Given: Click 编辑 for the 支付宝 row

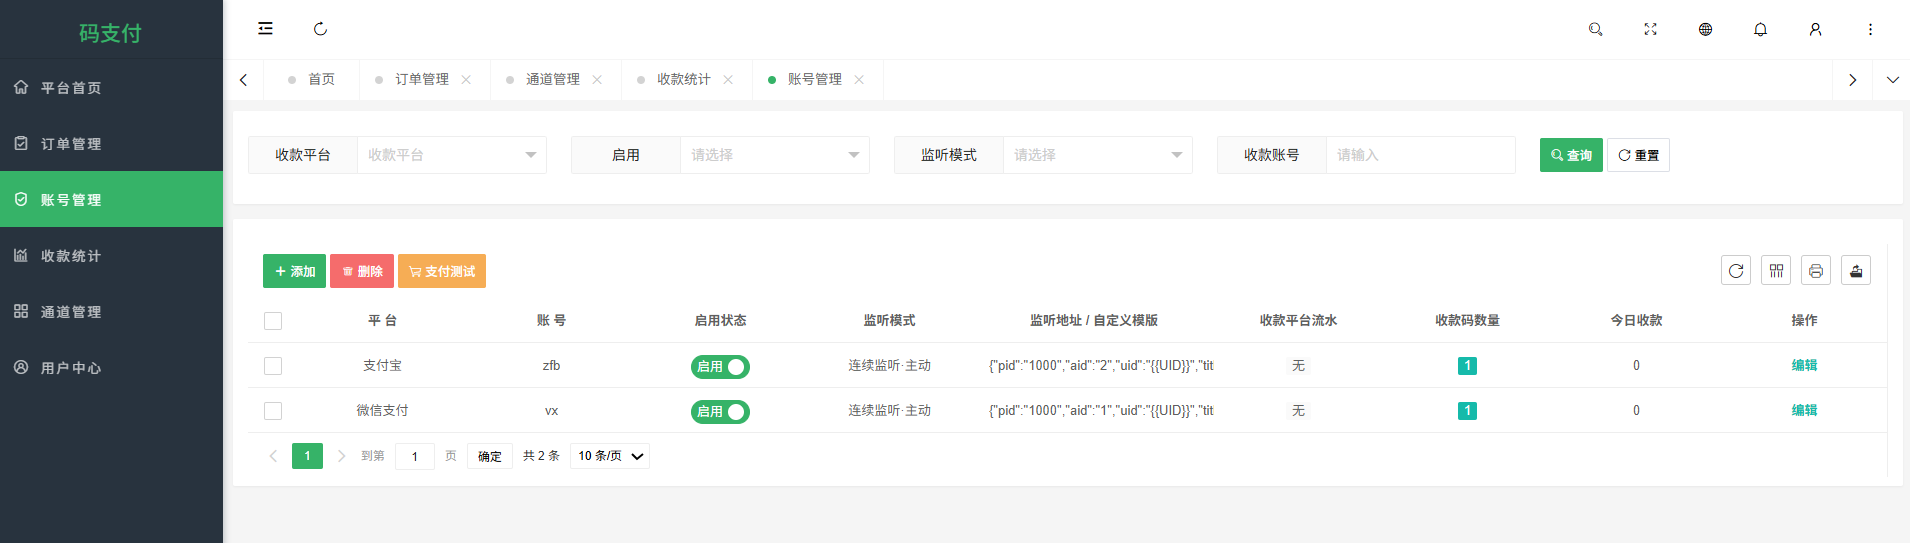Looking at the screenshot, I should [1804, 365].
